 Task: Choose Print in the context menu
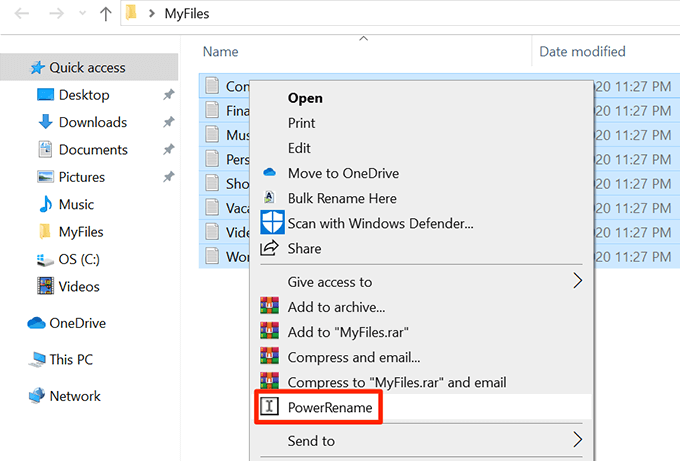pyautogui.click(x=301, y=123)
